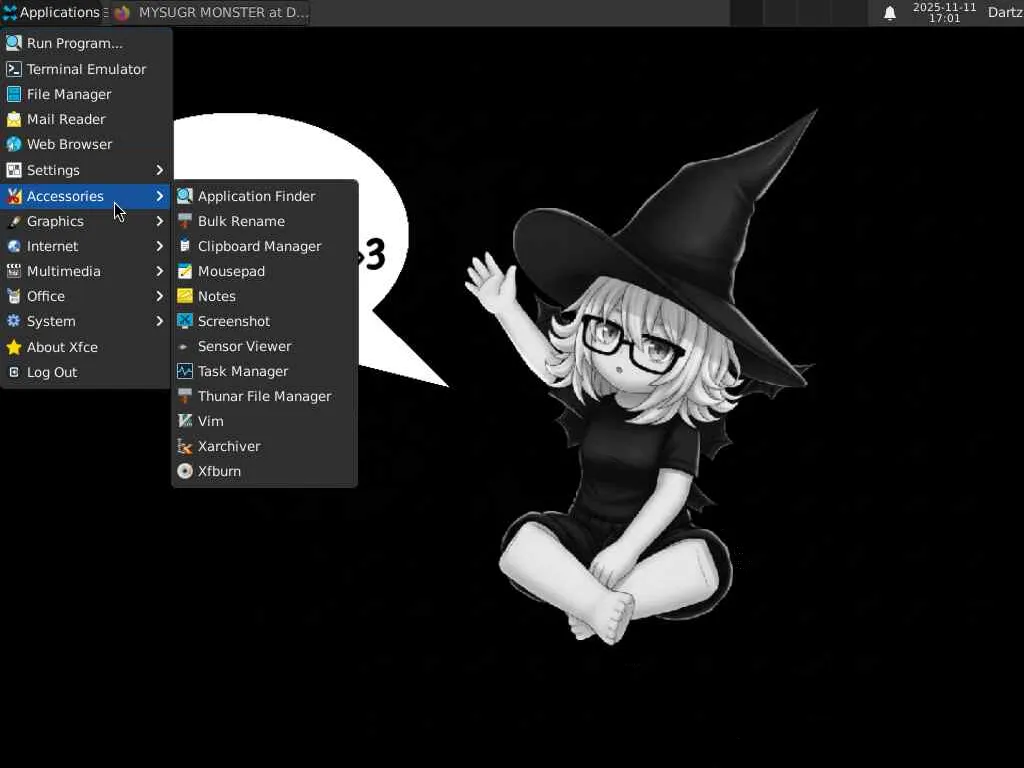Click the Mousepad notepad icon

point(185,271)
